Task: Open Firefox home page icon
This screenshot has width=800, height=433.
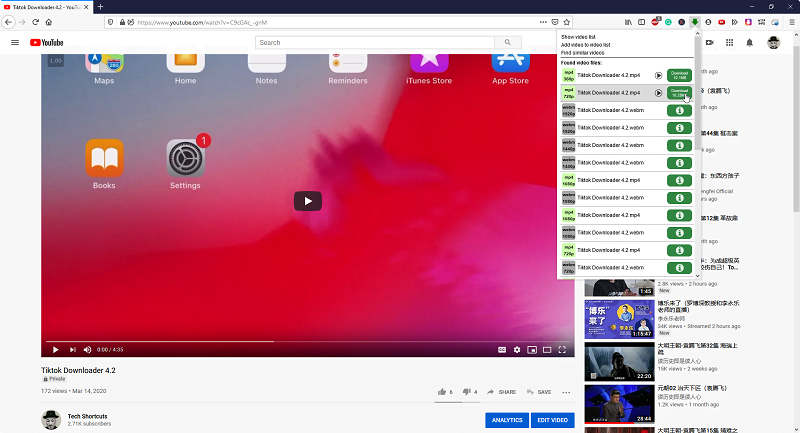Action: coord(48,22)
